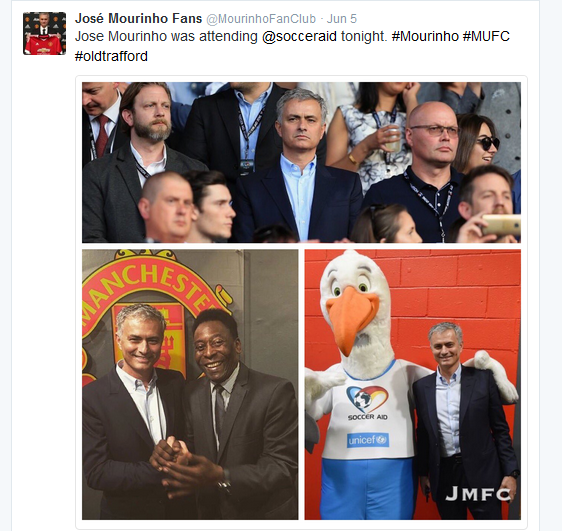
Task: Open the Jun 5 tweet timestamp
Action: click(x=342, y=19)
